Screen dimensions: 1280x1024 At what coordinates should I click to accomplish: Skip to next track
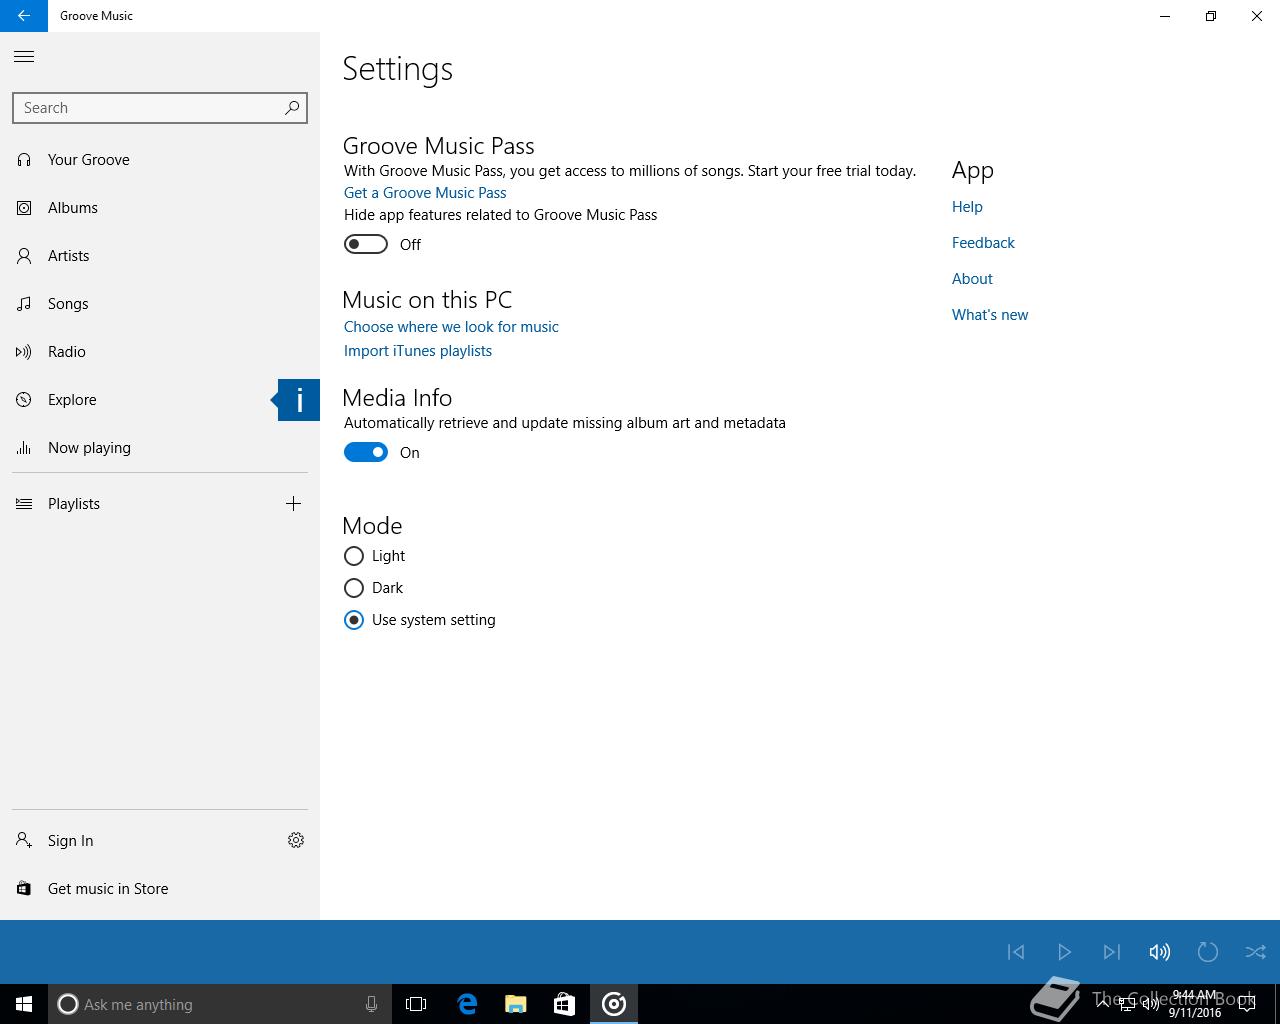click(1112, 952)
